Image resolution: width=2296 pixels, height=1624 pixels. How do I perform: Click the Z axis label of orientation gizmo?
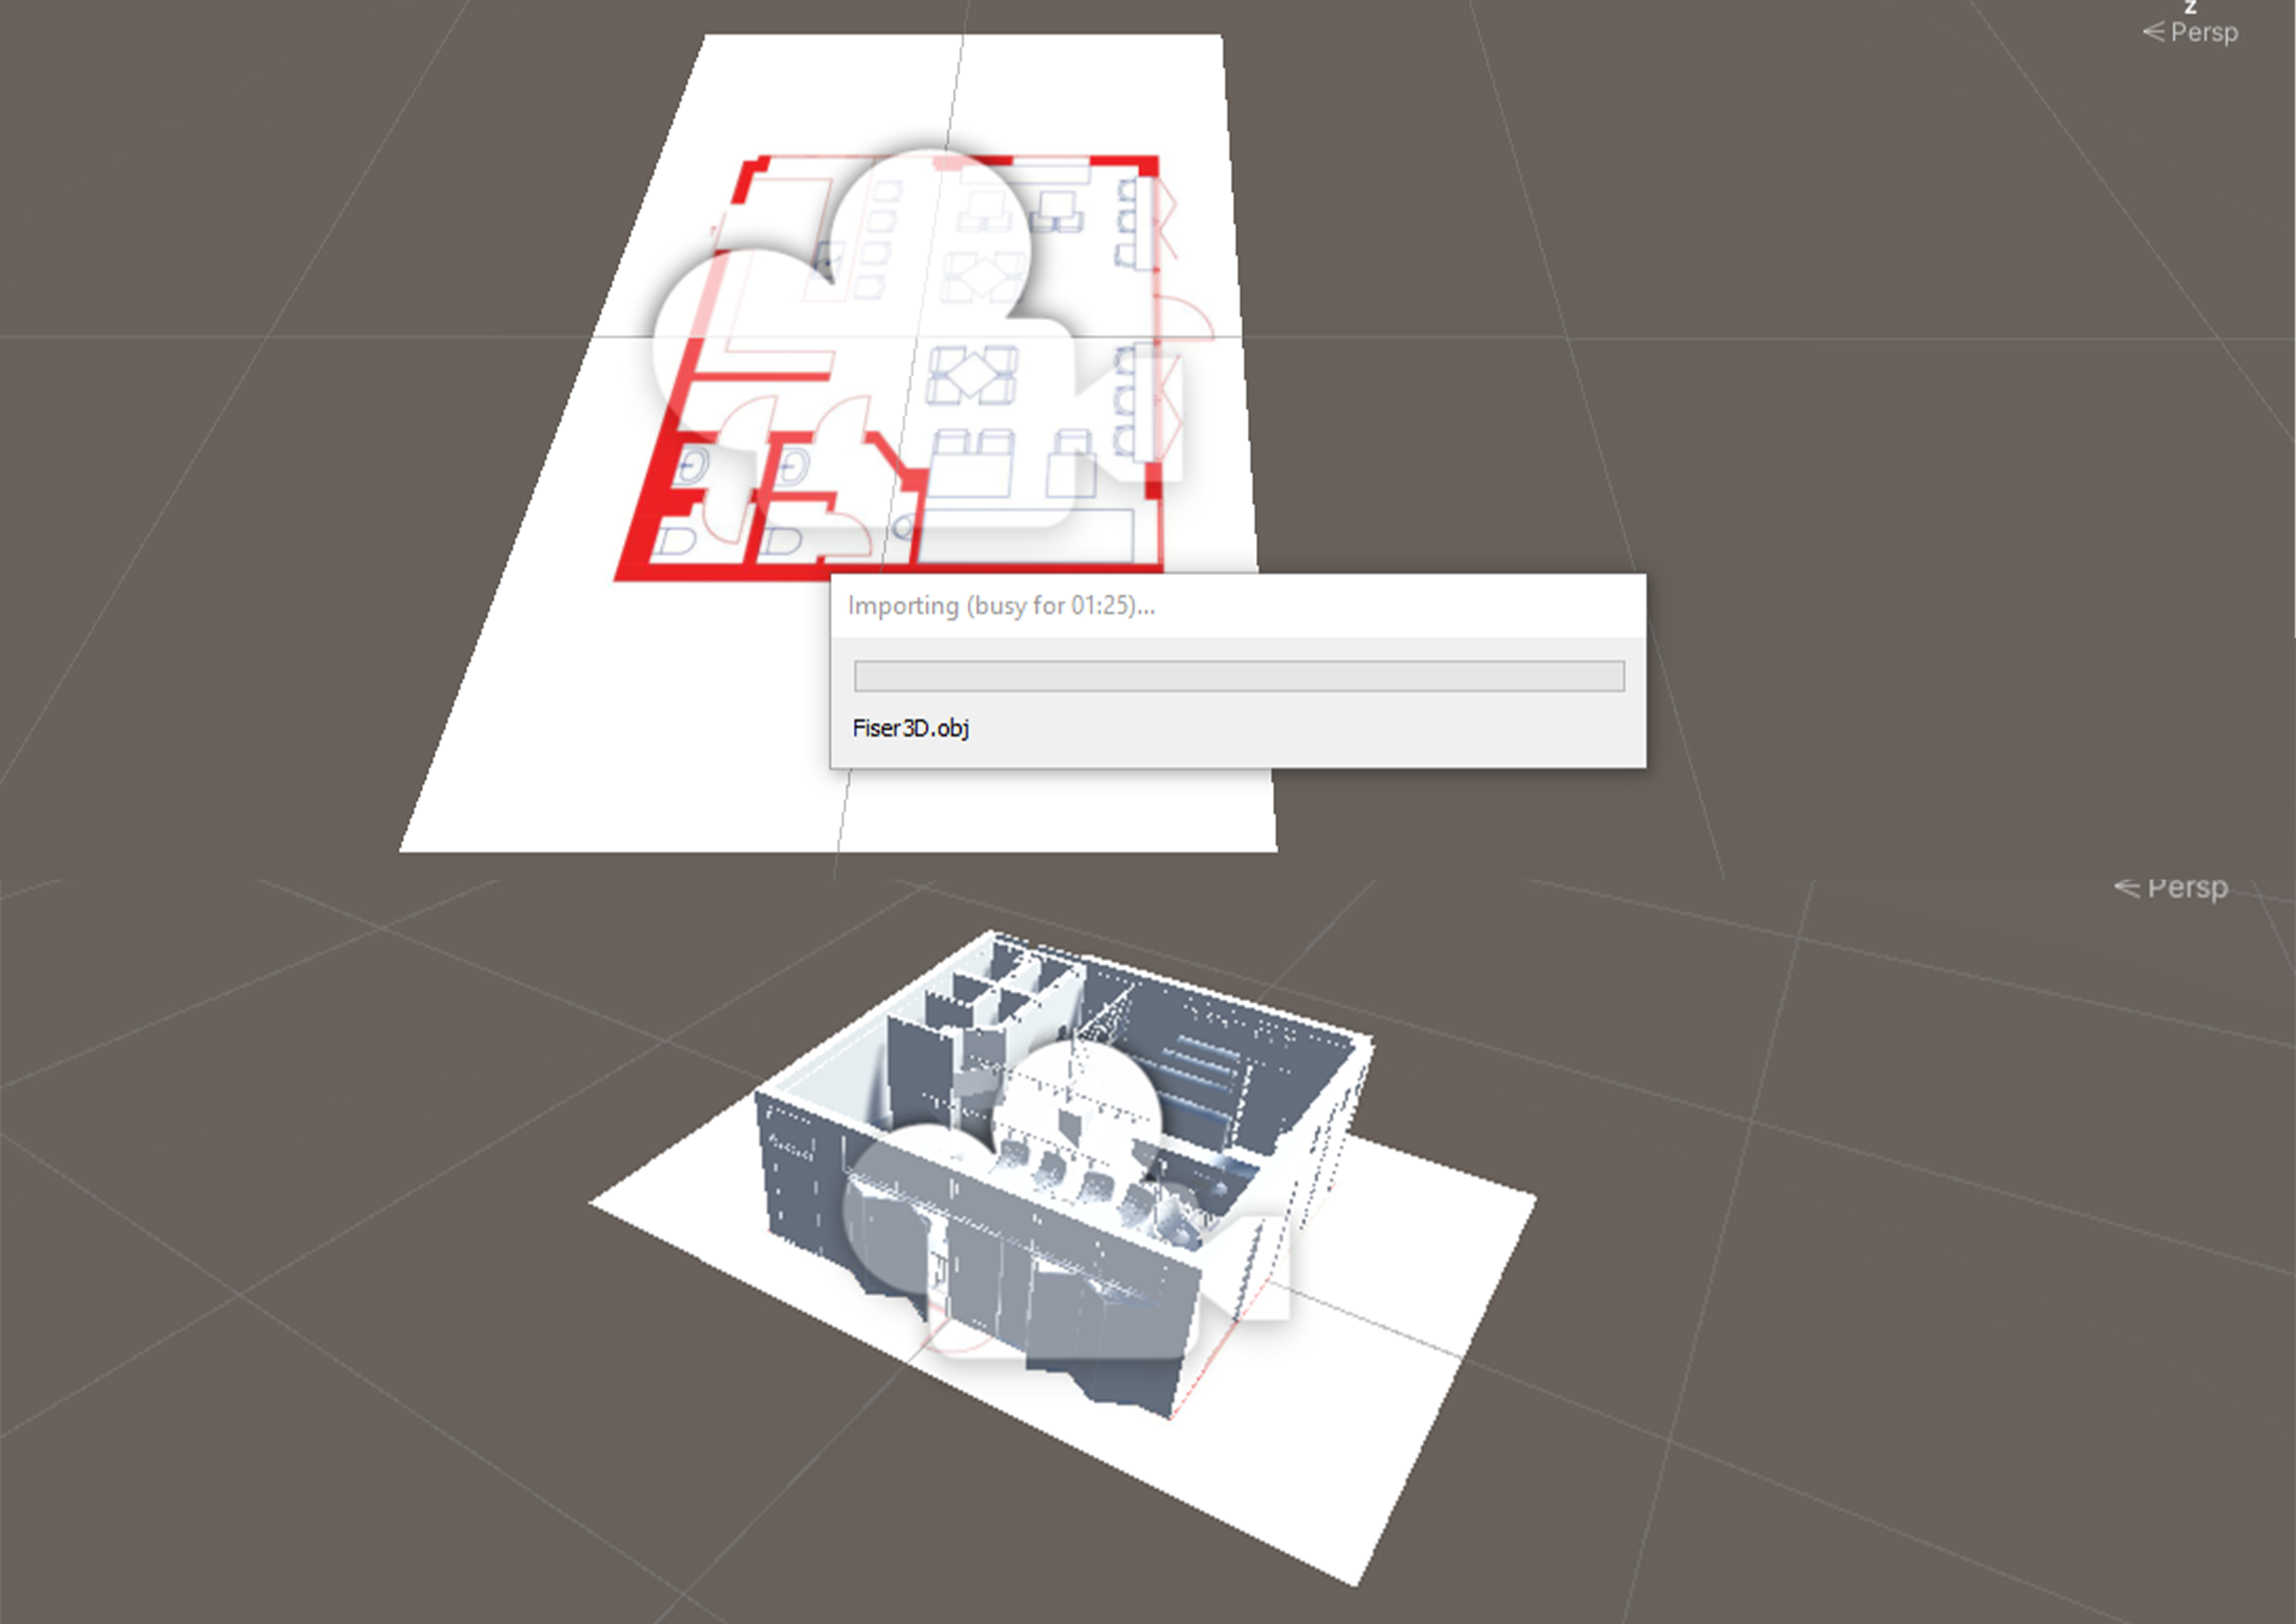[2190, 7]
